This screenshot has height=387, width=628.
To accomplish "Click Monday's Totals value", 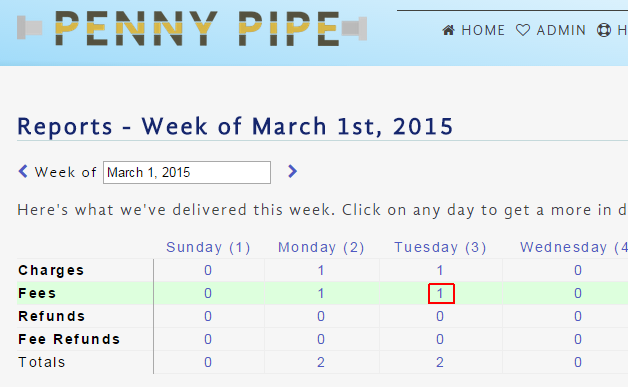I will click(x=321, y=362).
